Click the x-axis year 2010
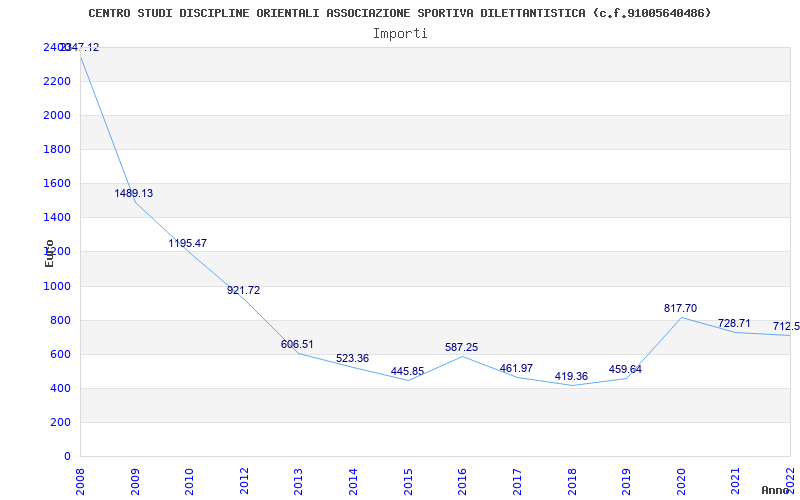This screenshot has width=800, height=500. pyautogui.click(x=189, y=481)
